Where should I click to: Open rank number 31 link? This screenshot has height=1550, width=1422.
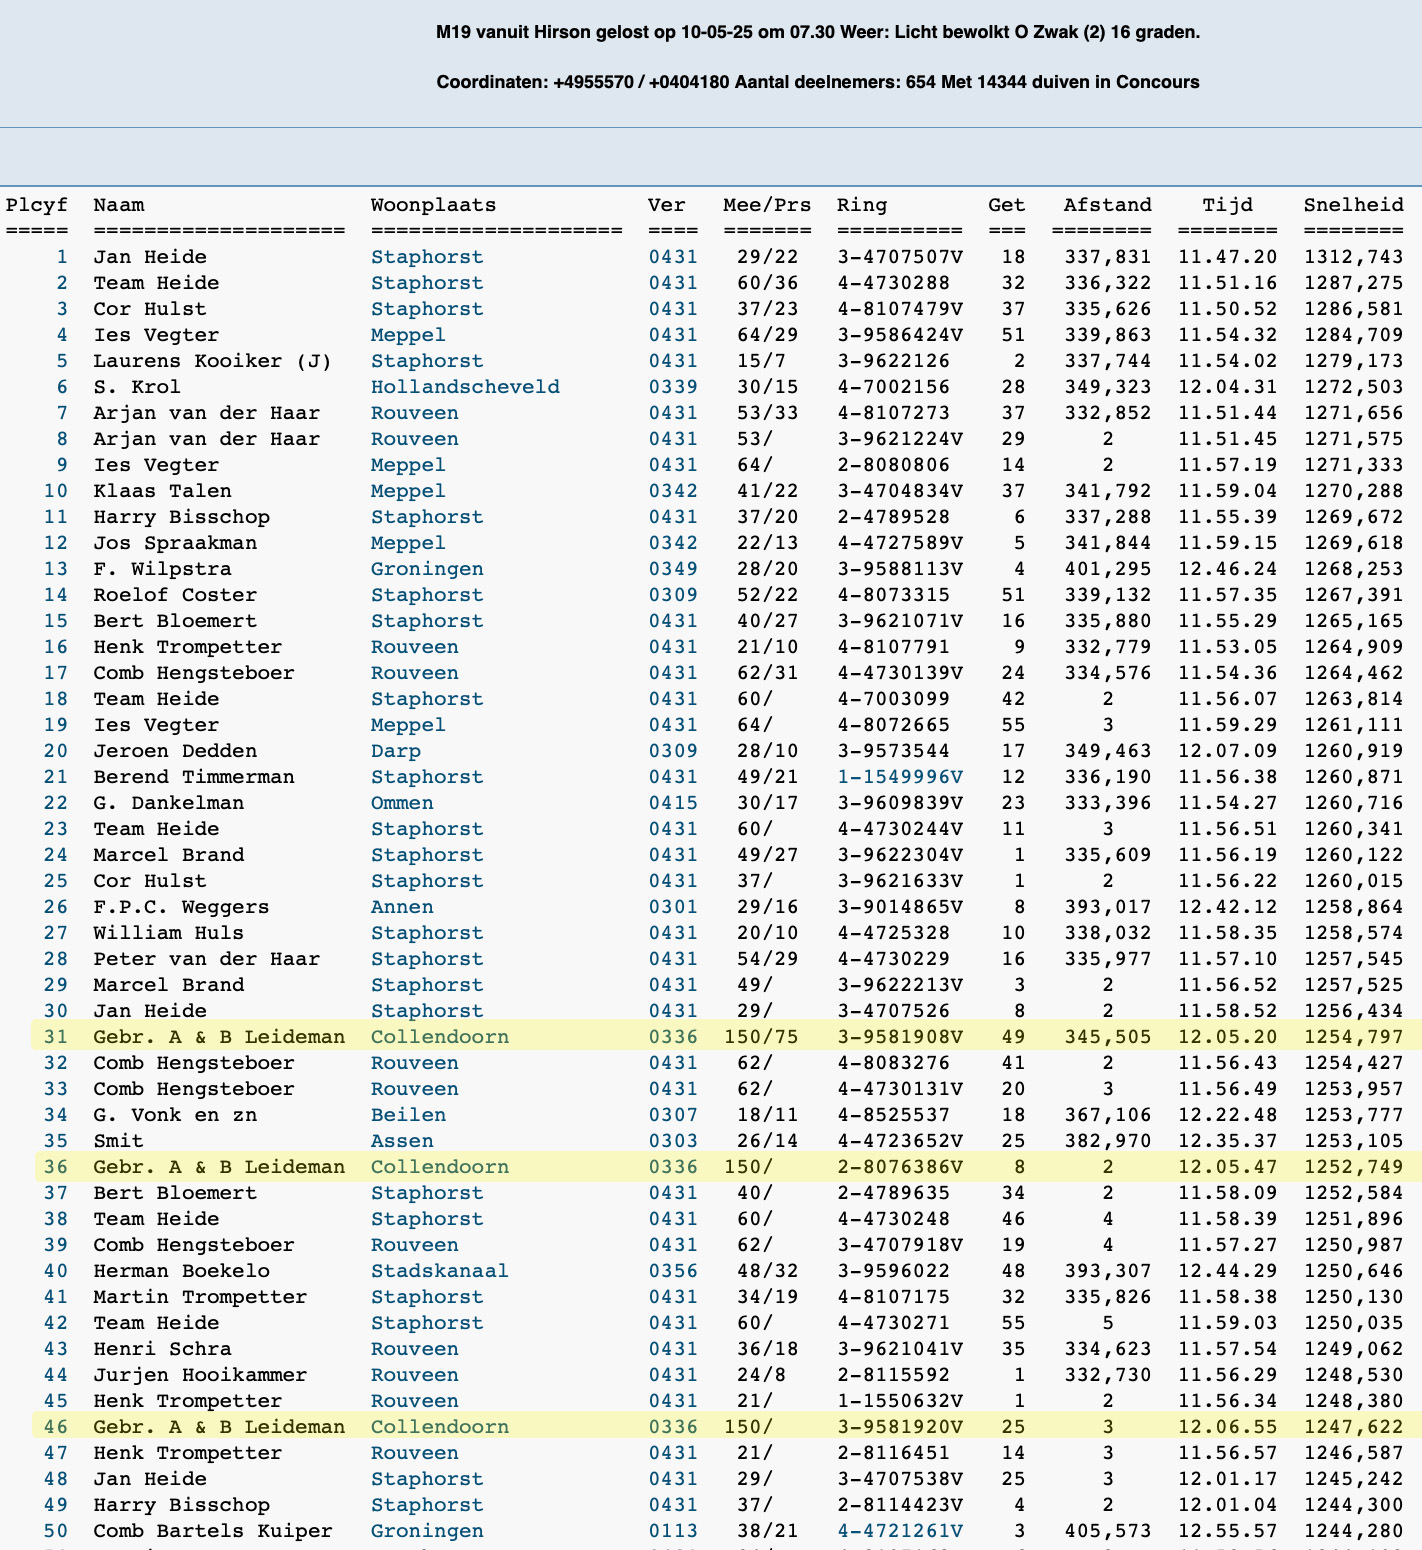[56, 1037]
